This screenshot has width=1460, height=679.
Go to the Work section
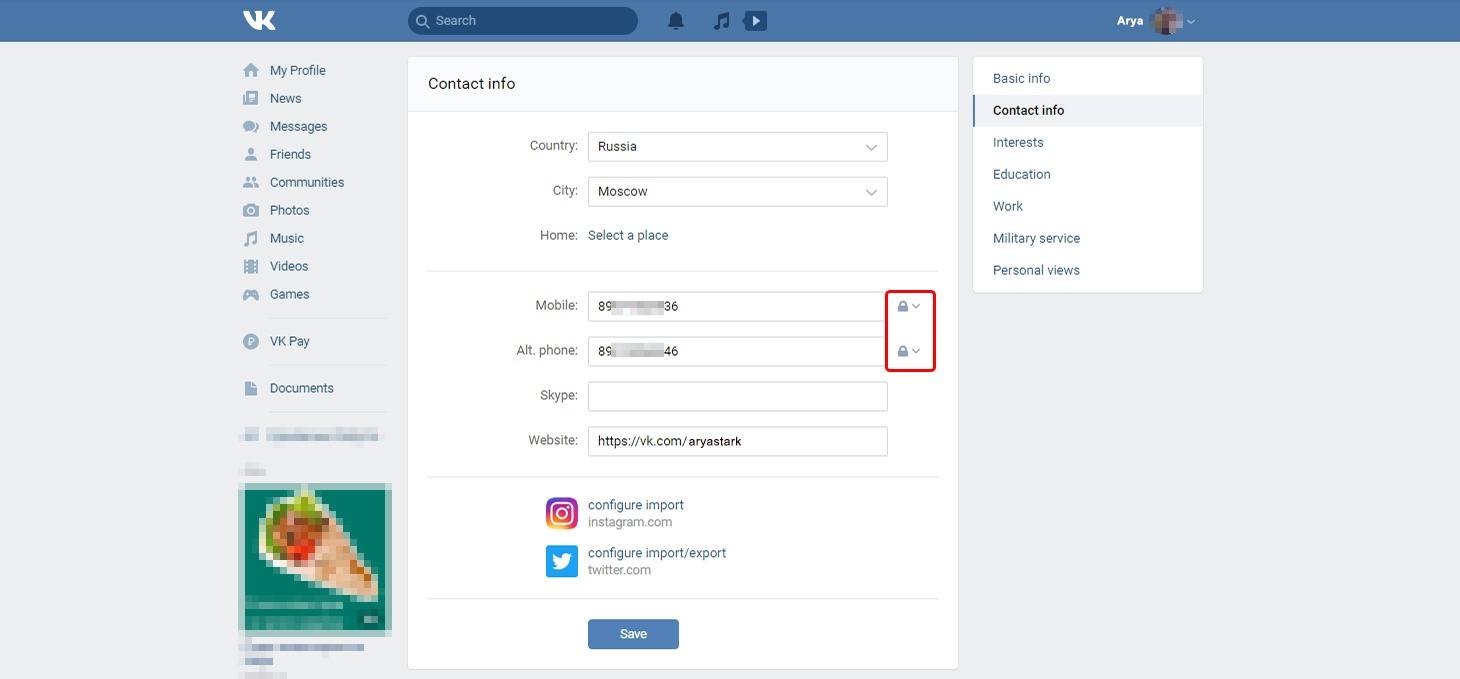click(x=1088, y=206)
